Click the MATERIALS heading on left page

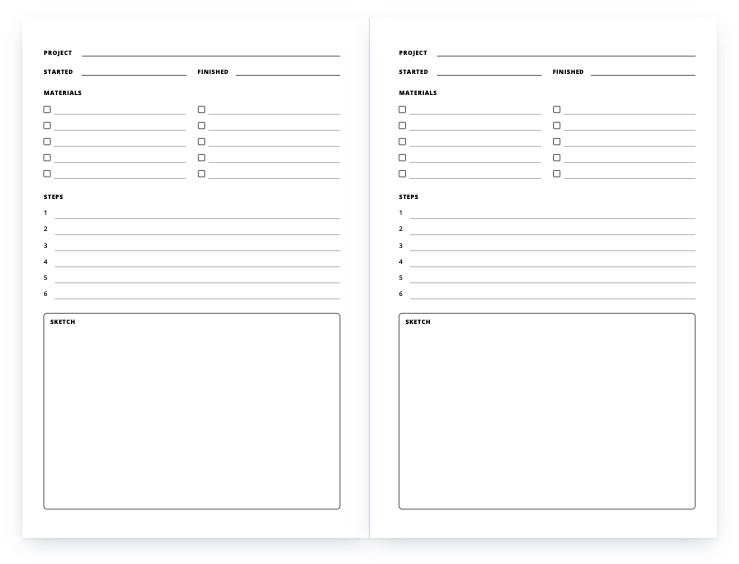pyautogui.click(x=63, y=93)
